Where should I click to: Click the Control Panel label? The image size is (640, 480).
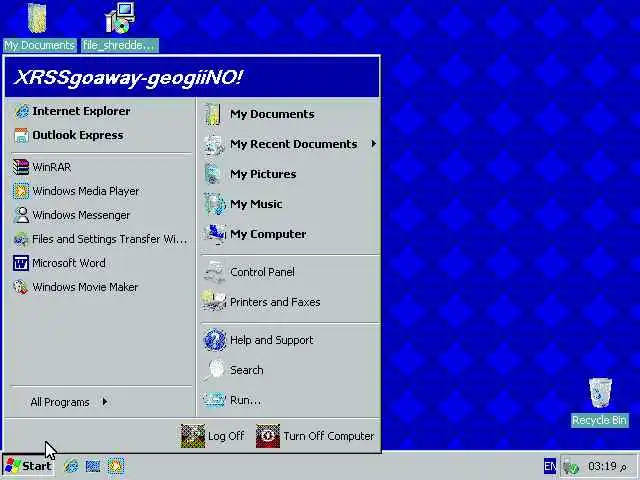tap(262, 272)
